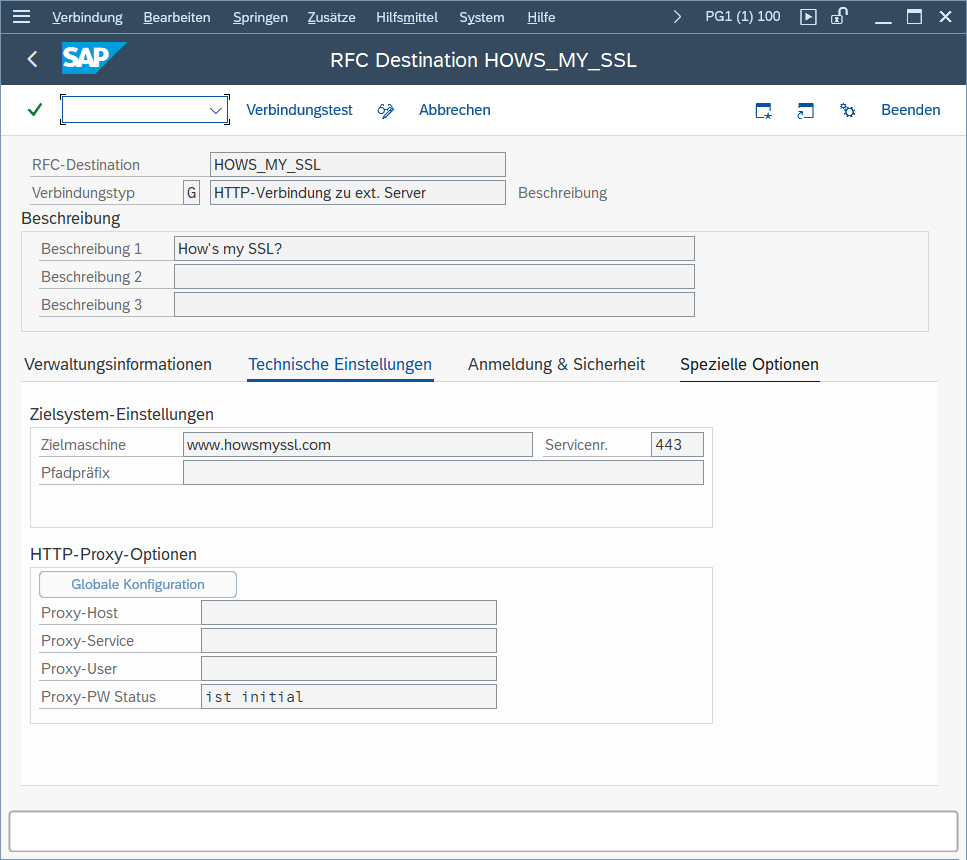Click the play button icon in title bar
The width and height of the screenshot is (967, 860).
click(x=809, y=17)
